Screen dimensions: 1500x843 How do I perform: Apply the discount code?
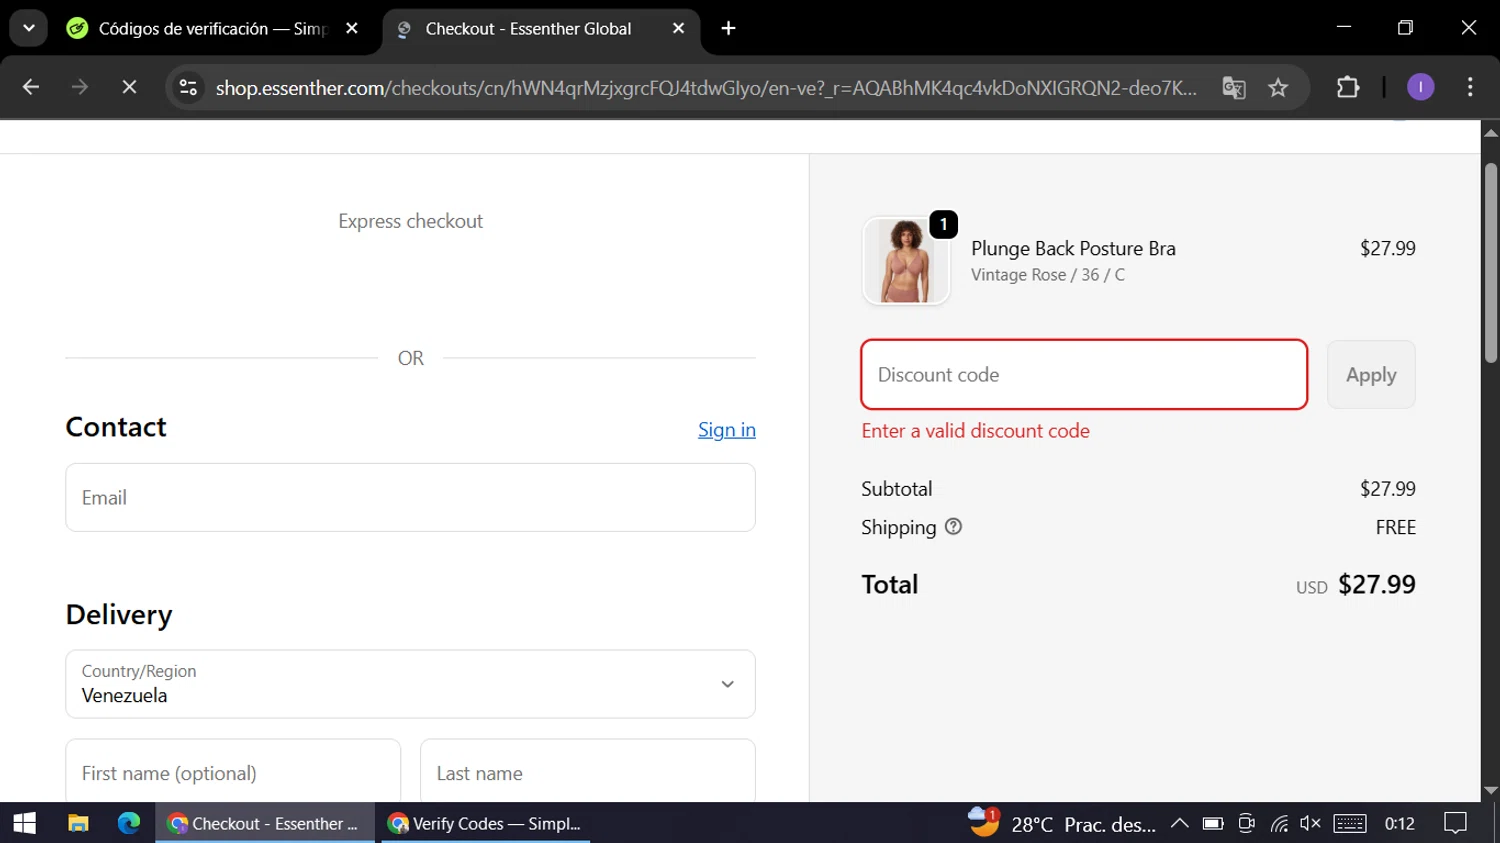pyautogui.click(x=1371, y=375)
